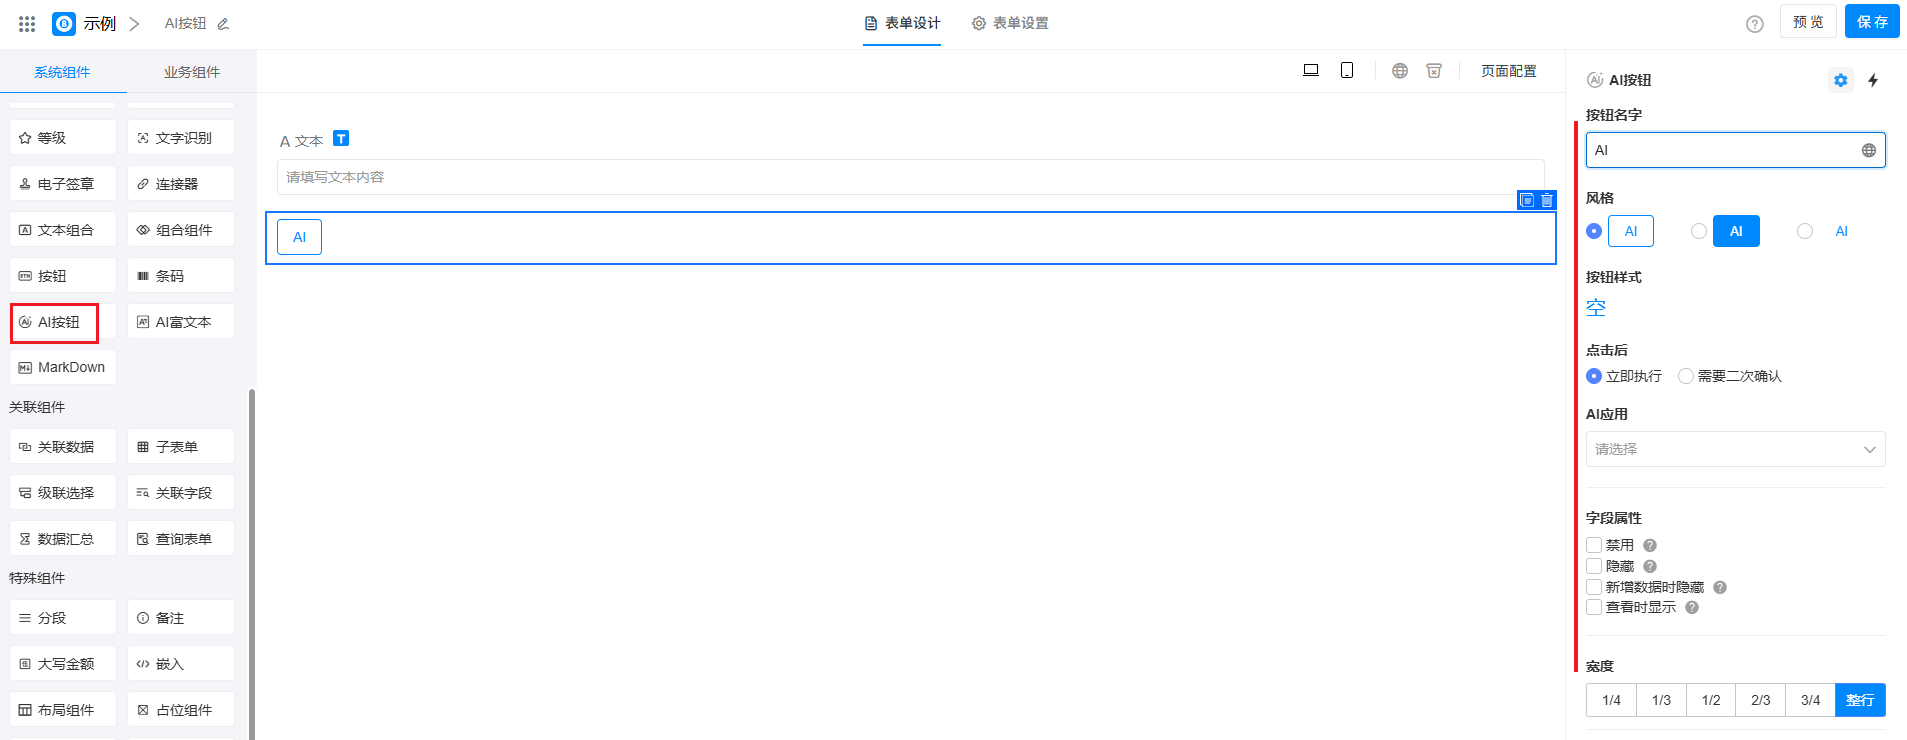Switch to desktop layout preview icon
Image resolution: width=1907 pixels, height=740 pixels.
click(1311, 70)
